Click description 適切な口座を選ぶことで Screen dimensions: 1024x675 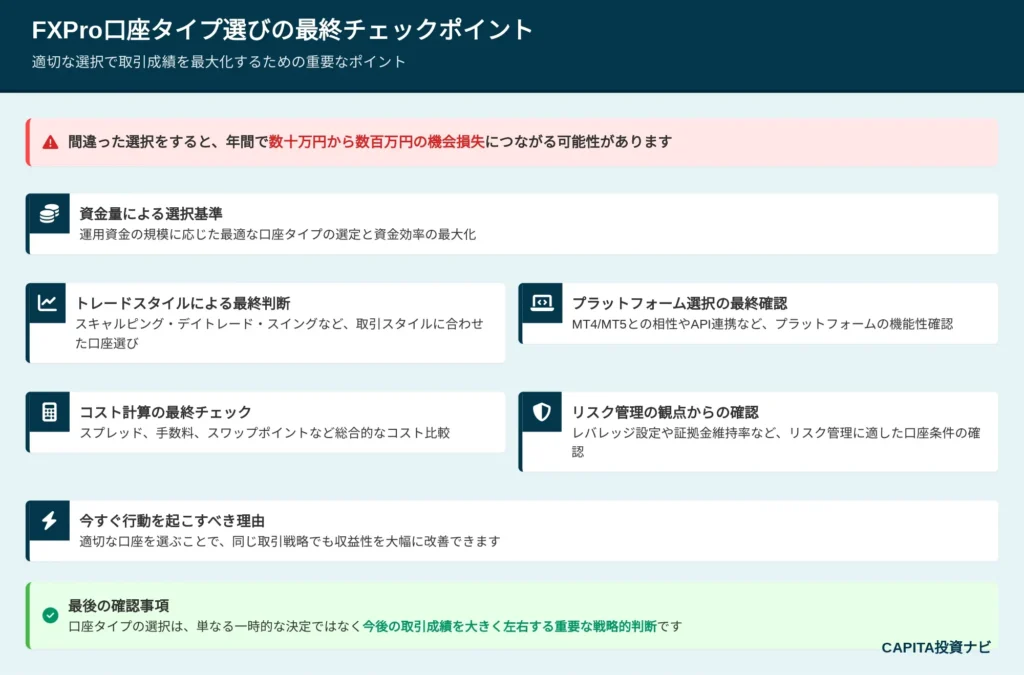point(290,541)
